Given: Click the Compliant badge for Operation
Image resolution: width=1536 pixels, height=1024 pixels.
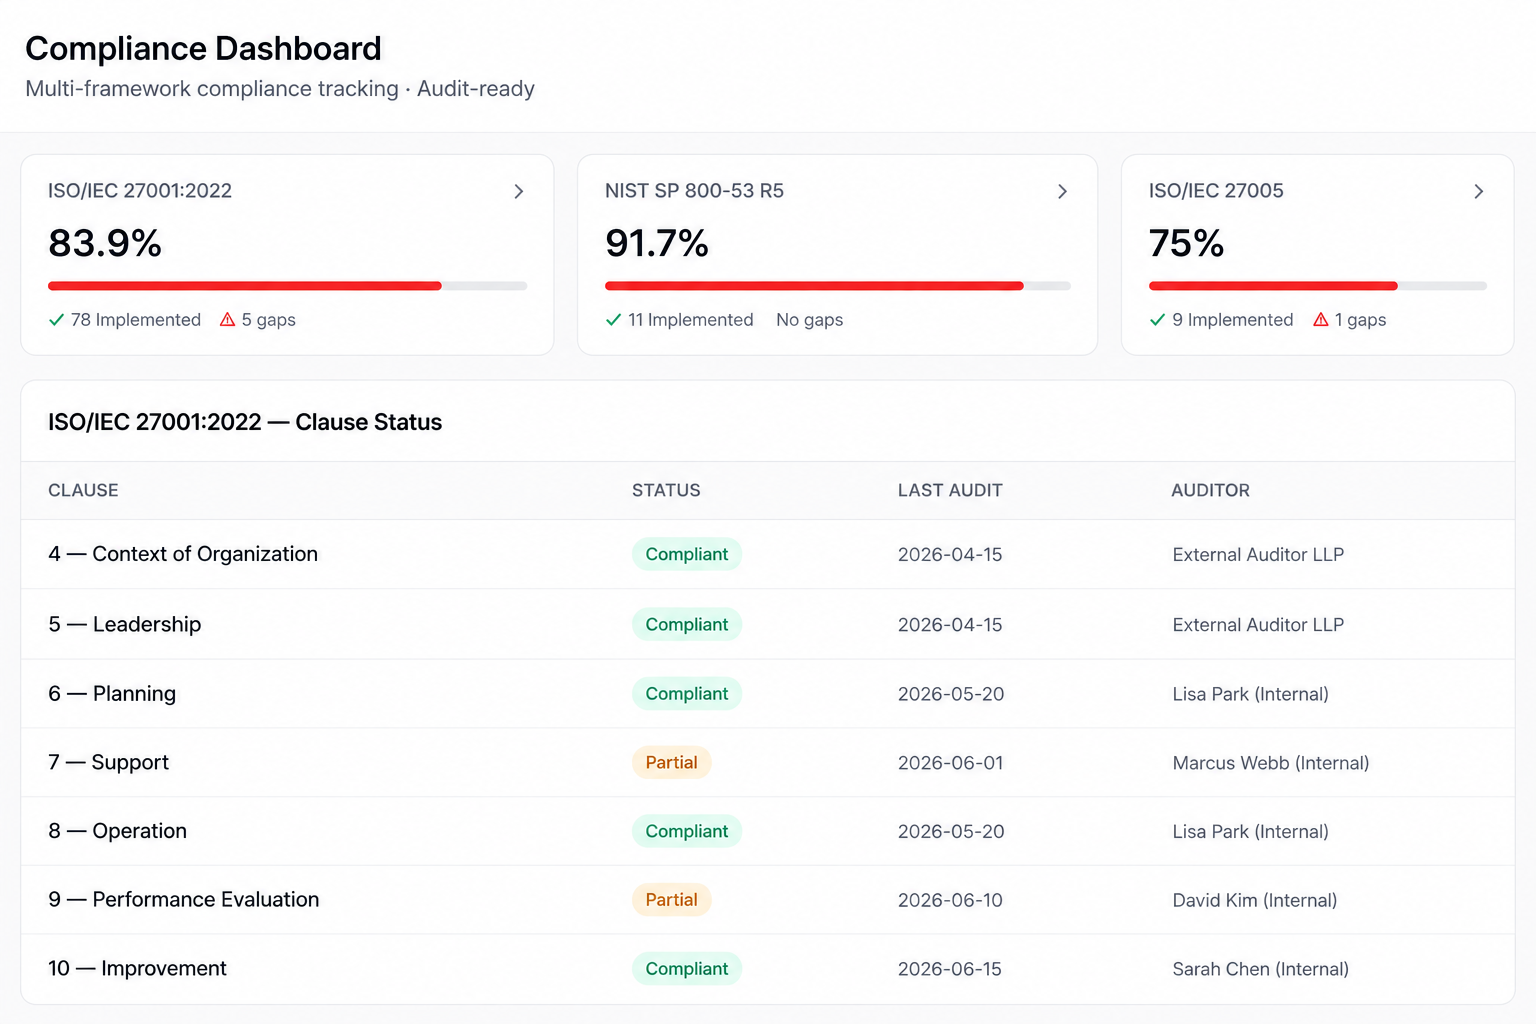Looking at the screenshot, I should click(x=687, y=831).
